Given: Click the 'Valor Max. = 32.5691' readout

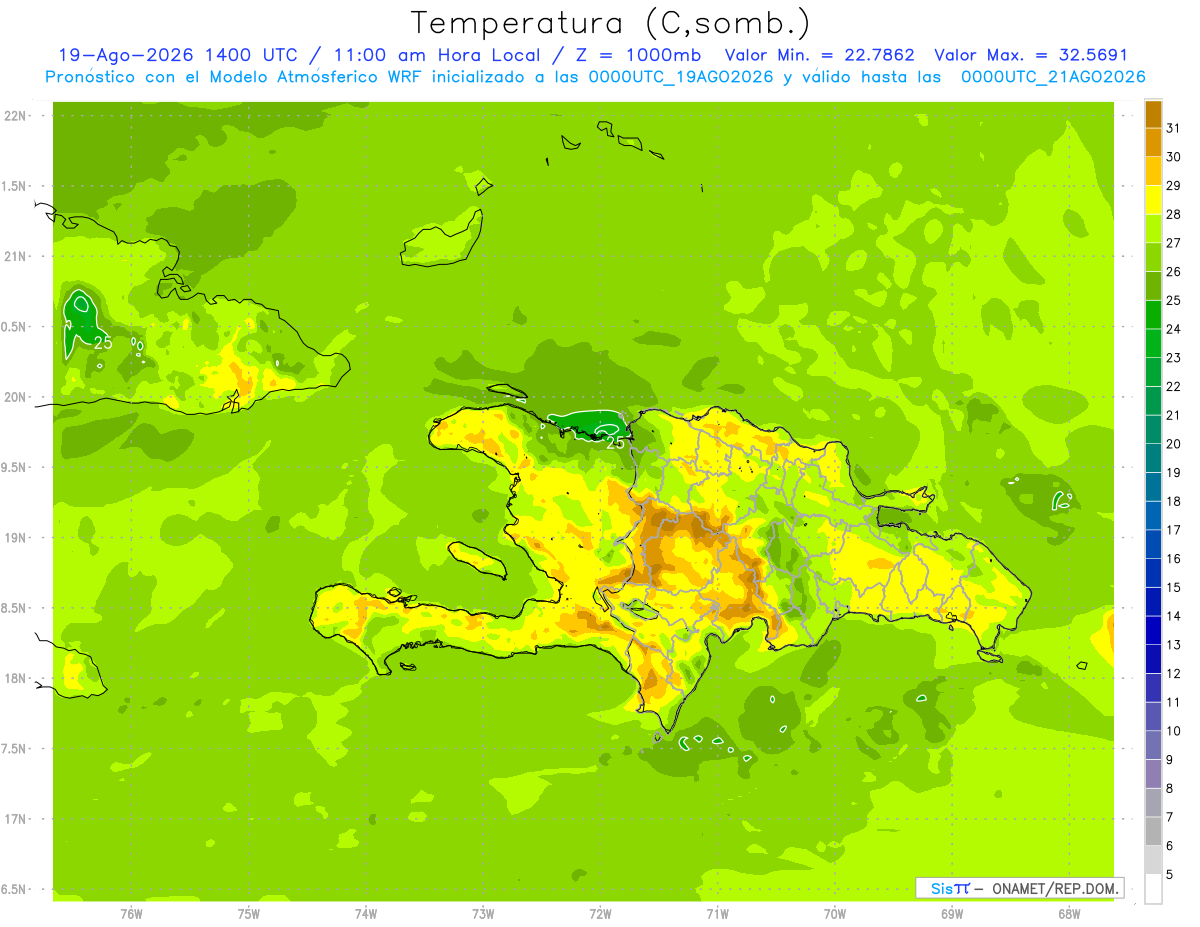Looking at the screenshot, I should click(1031, 55).
